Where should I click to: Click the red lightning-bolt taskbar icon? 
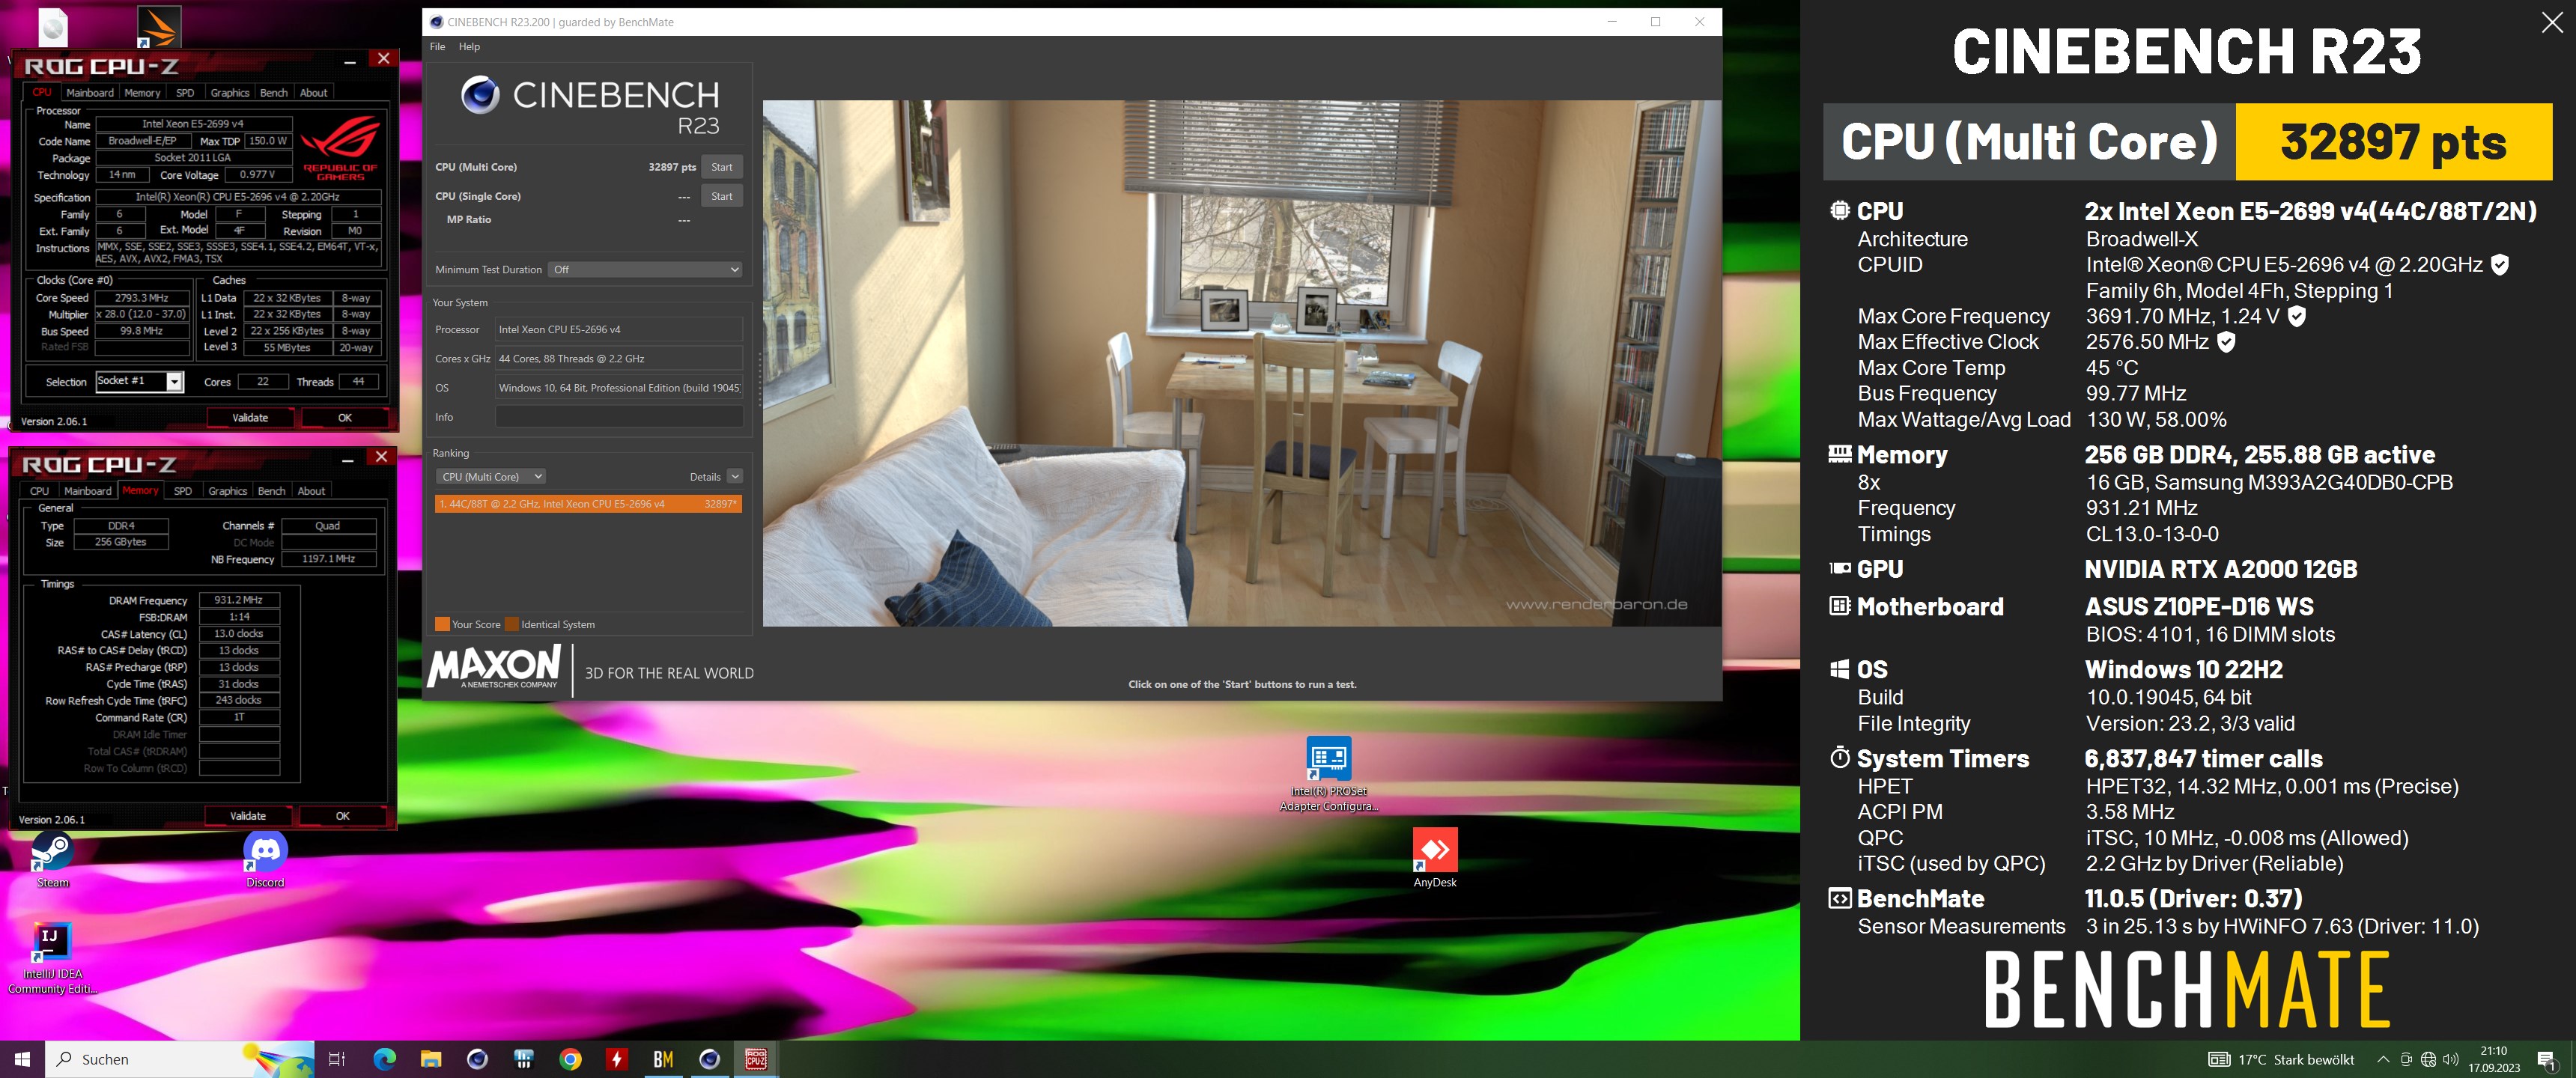pyautogui.click(x=617, y=1059)
